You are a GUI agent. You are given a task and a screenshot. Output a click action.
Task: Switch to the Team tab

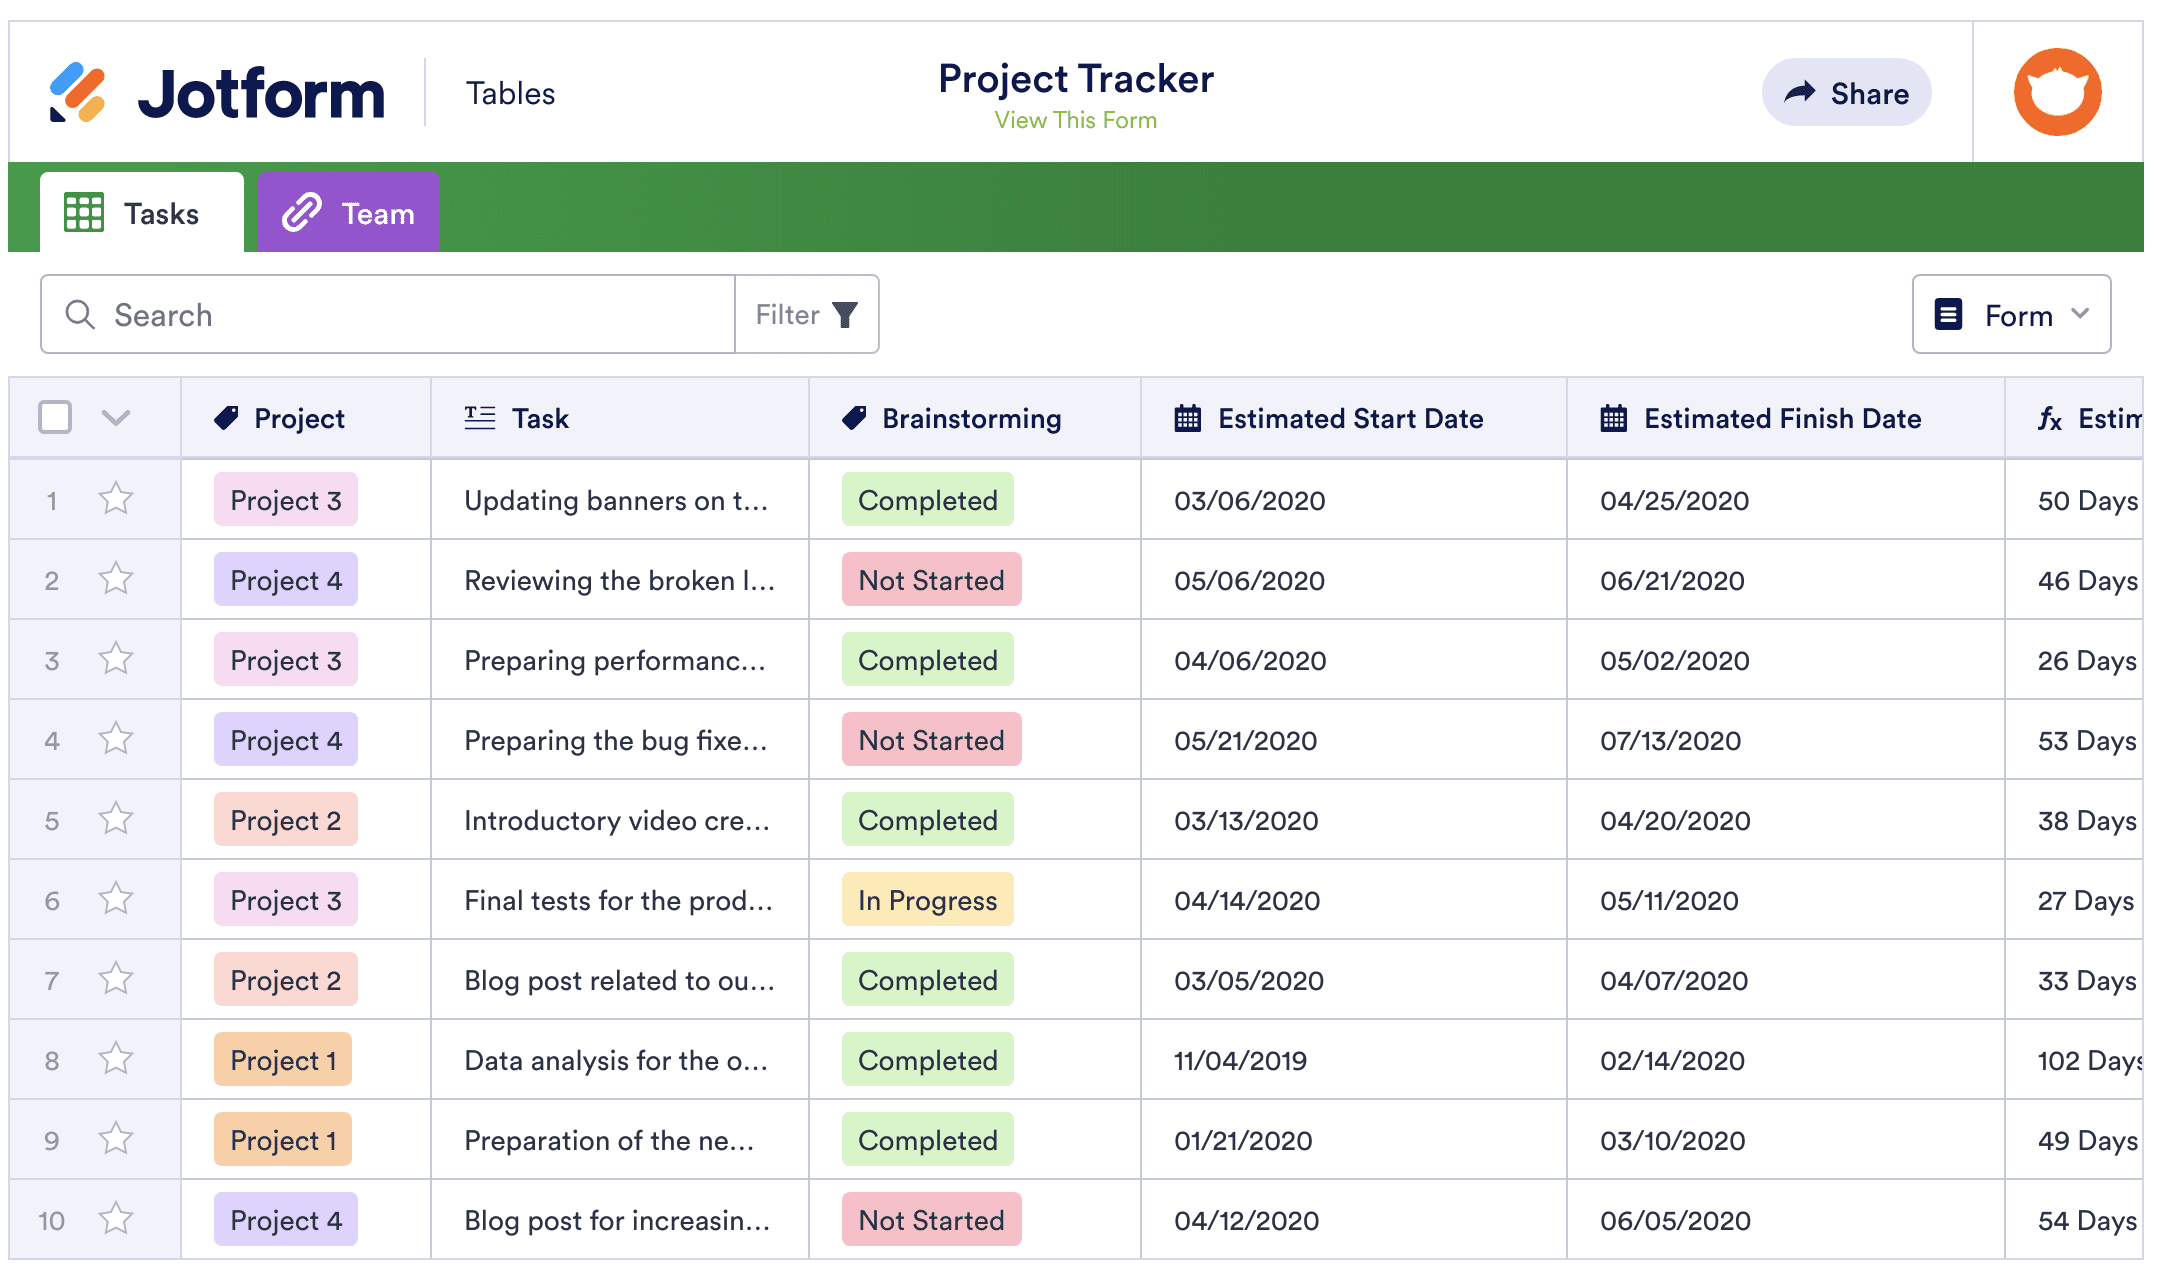tap(349, 213)
